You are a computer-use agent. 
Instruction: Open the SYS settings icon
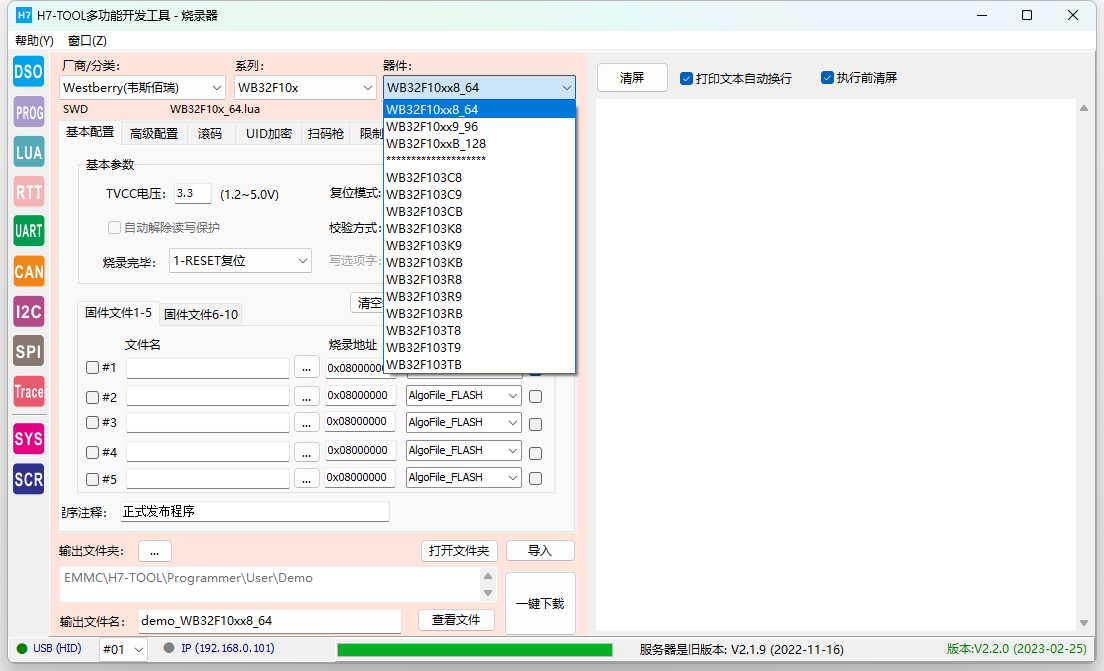point(29,439)
